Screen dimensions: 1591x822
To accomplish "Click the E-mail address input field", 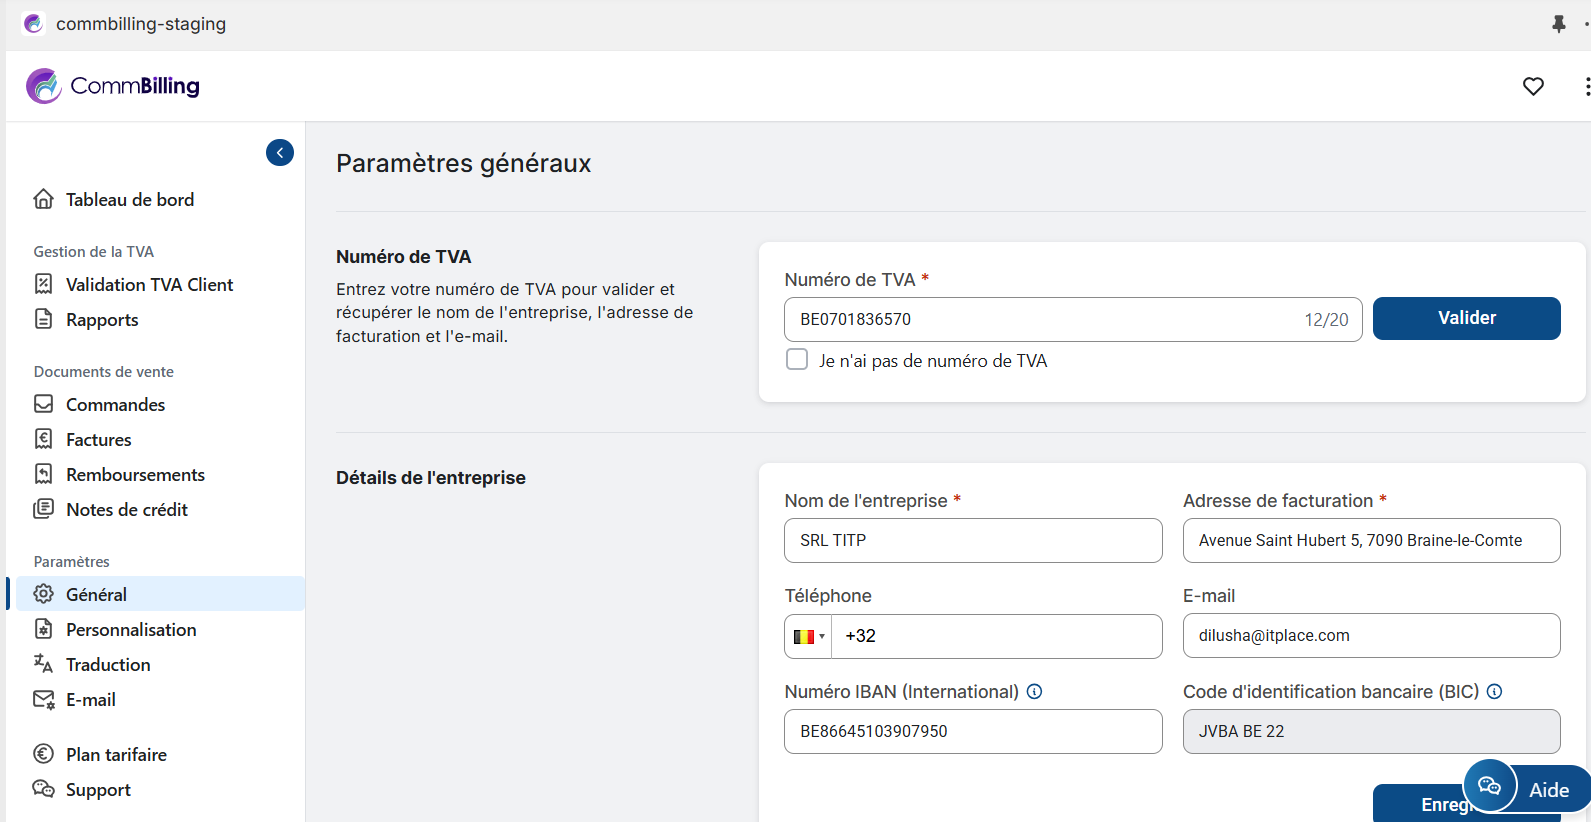I will tap(1370, 636).
